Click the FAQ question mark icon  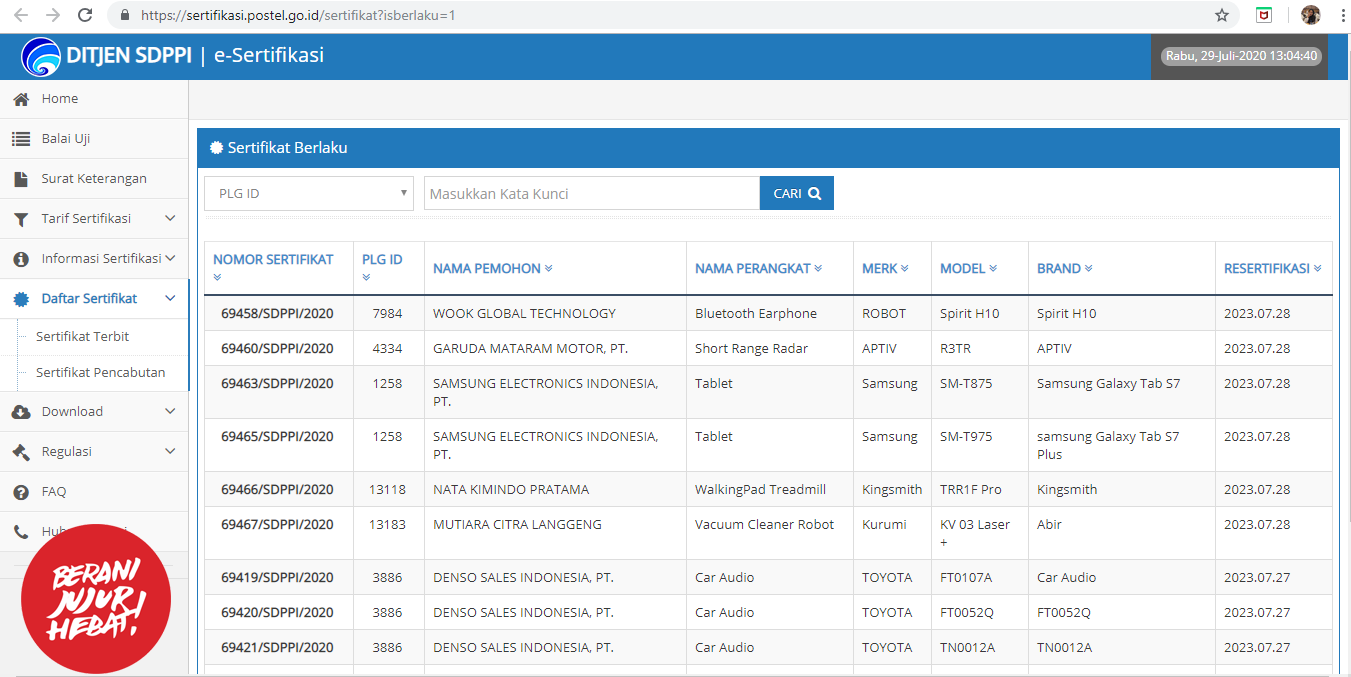[x=21, y=492]
